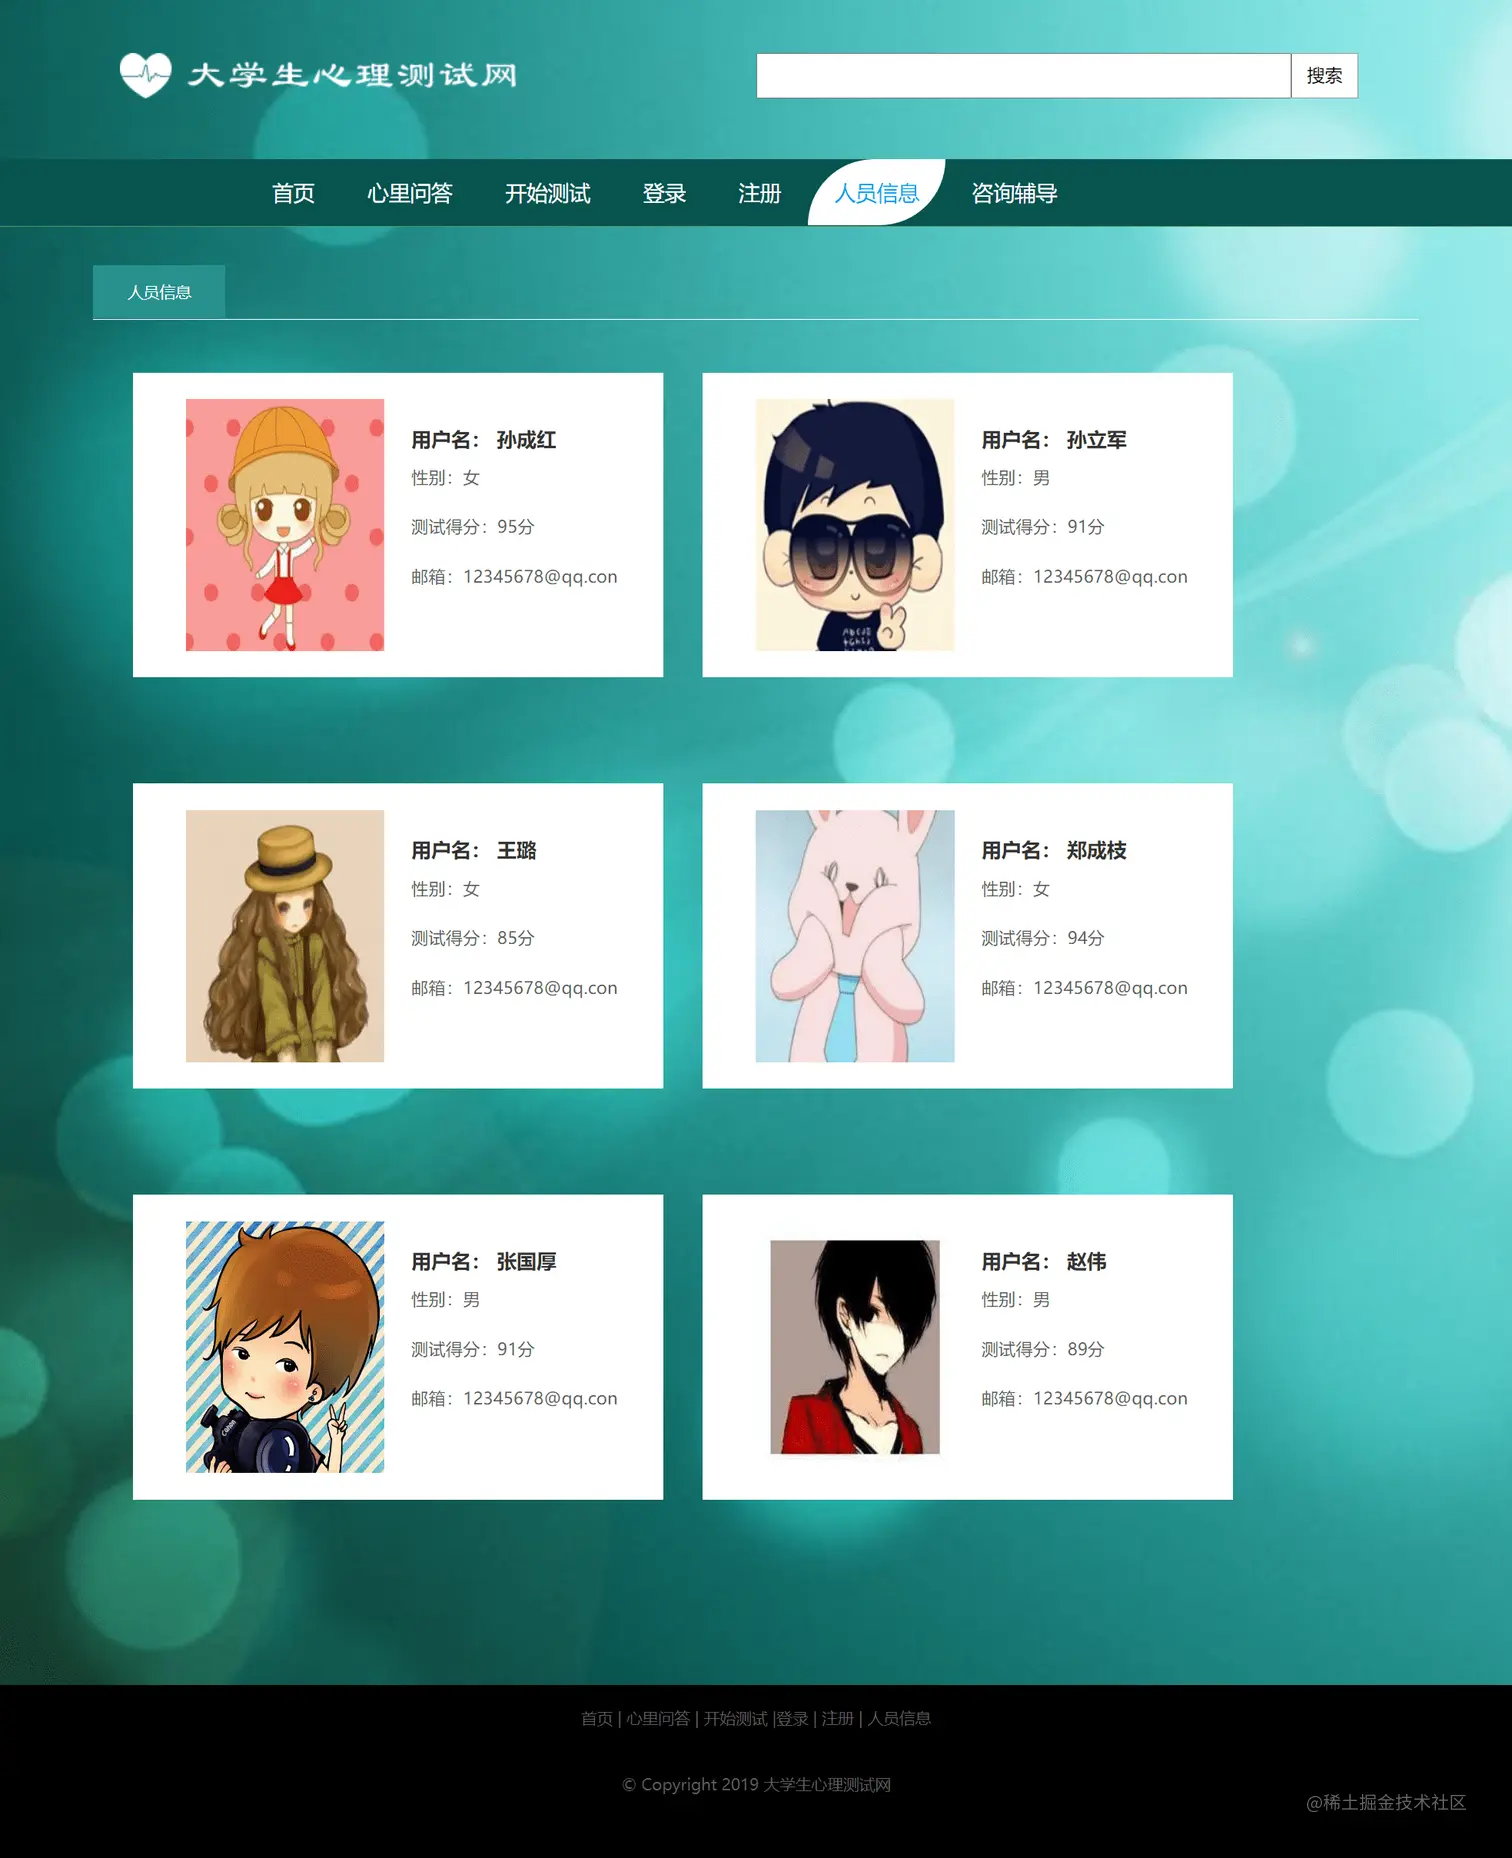Click 测试得分：89分 on 赵伟's card

[1043, 1349]
